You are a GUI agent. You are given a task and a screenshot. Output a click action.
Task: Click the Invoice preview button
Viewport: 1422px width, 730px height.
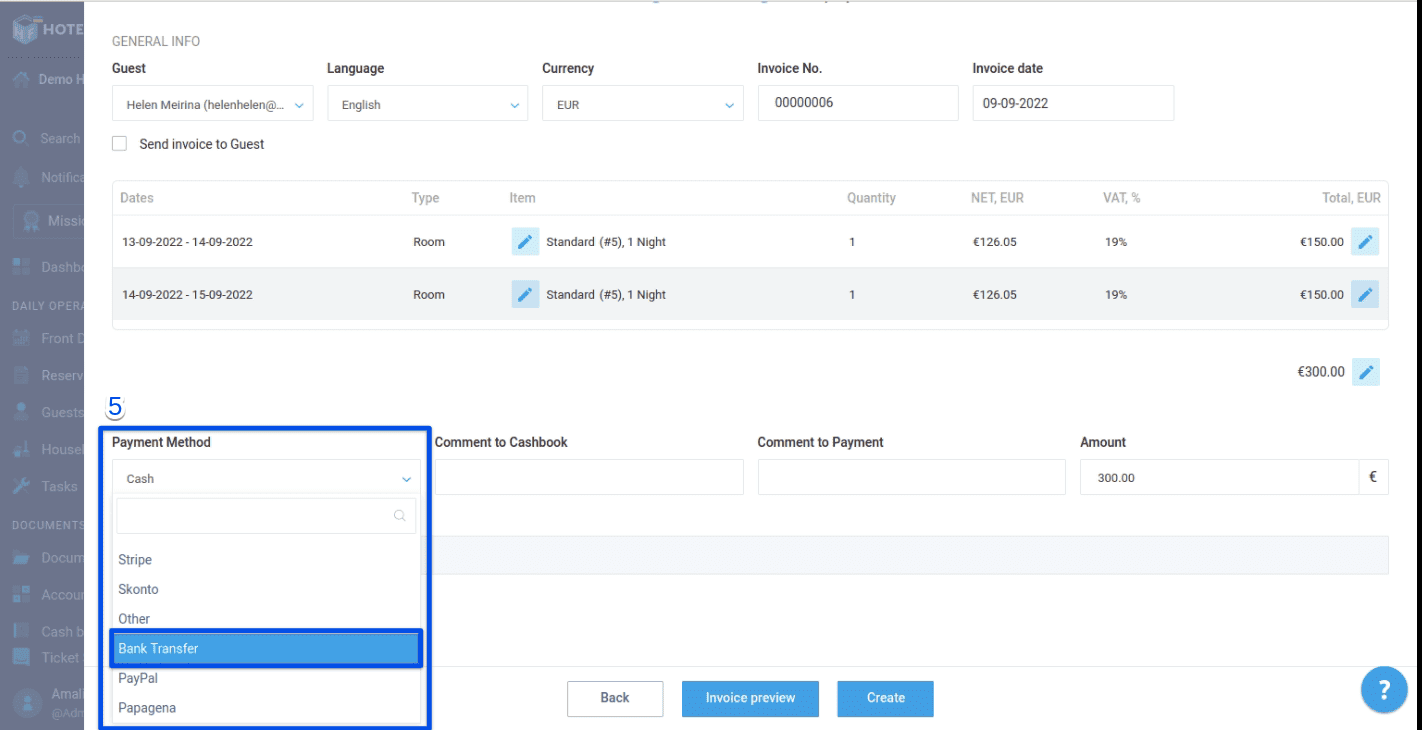[750, 698]
